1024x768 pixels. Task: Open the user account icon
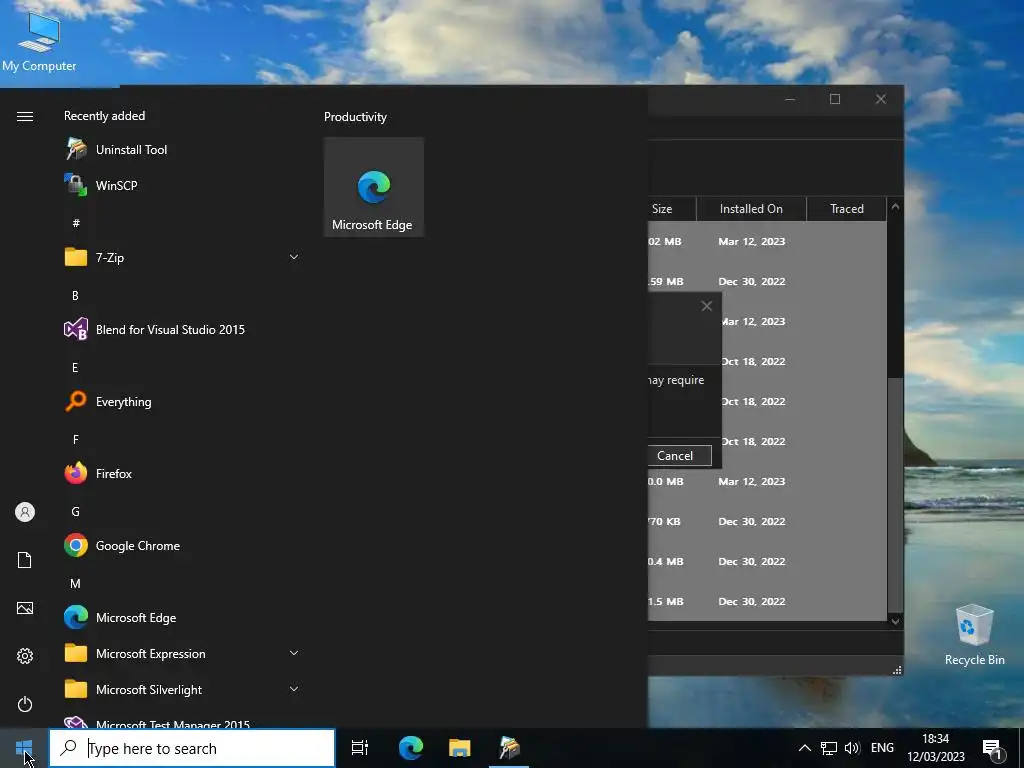[x=25, y=512]
